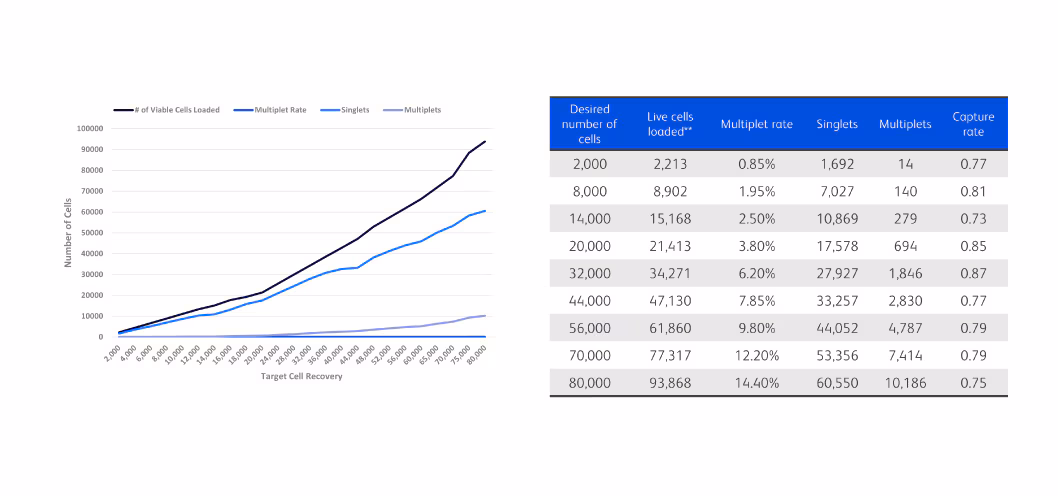Select the 60,550 singlets table cell
The height and width of the screenshot is (496, 1058).
836,383
